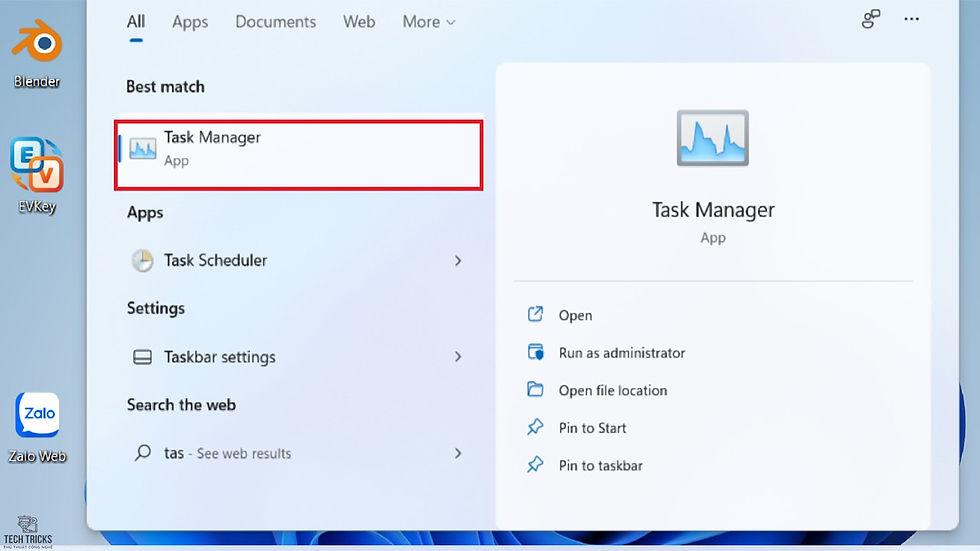The image size is (980, 551).
Task: Open the Zalo Web desktop shortcut
Action: (37, 428)
